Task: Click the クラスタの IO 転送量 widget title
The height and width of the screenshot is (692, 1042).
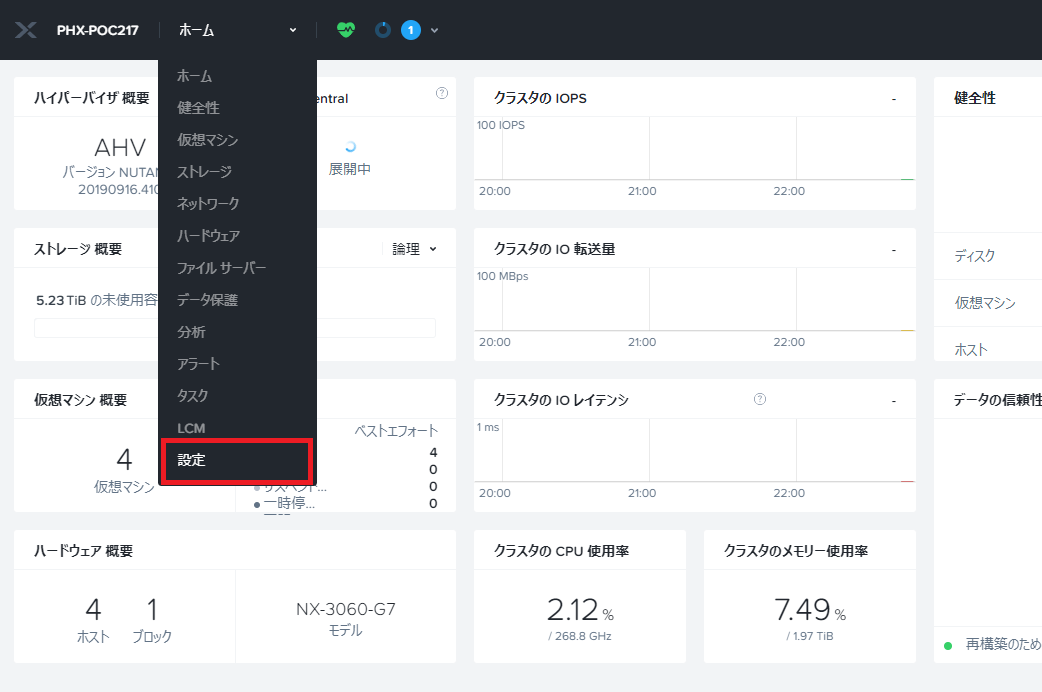Action: coord(554,249)
